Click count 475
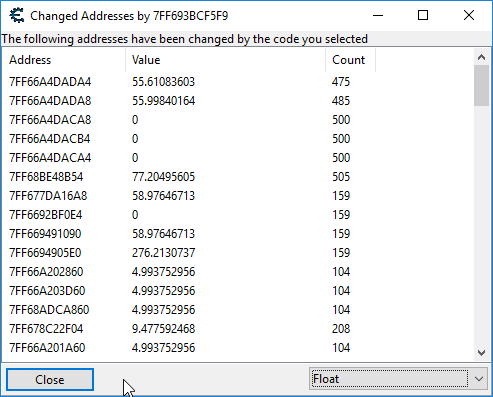This screenshot has height=397, width=493. 341,82
